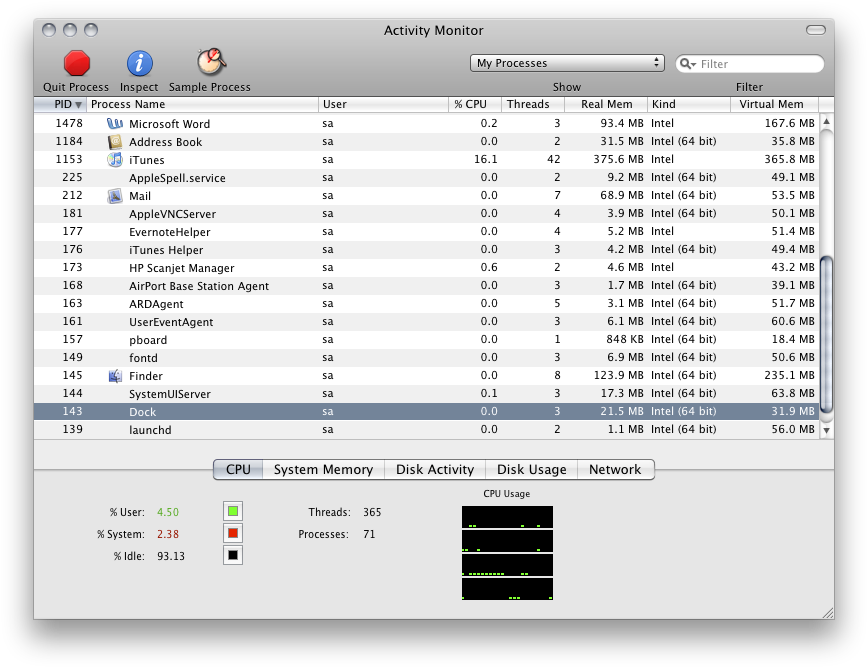Click the process list scroll up arrow
Image resolution: width=867 pixels, height=667 pixels.
826,121
